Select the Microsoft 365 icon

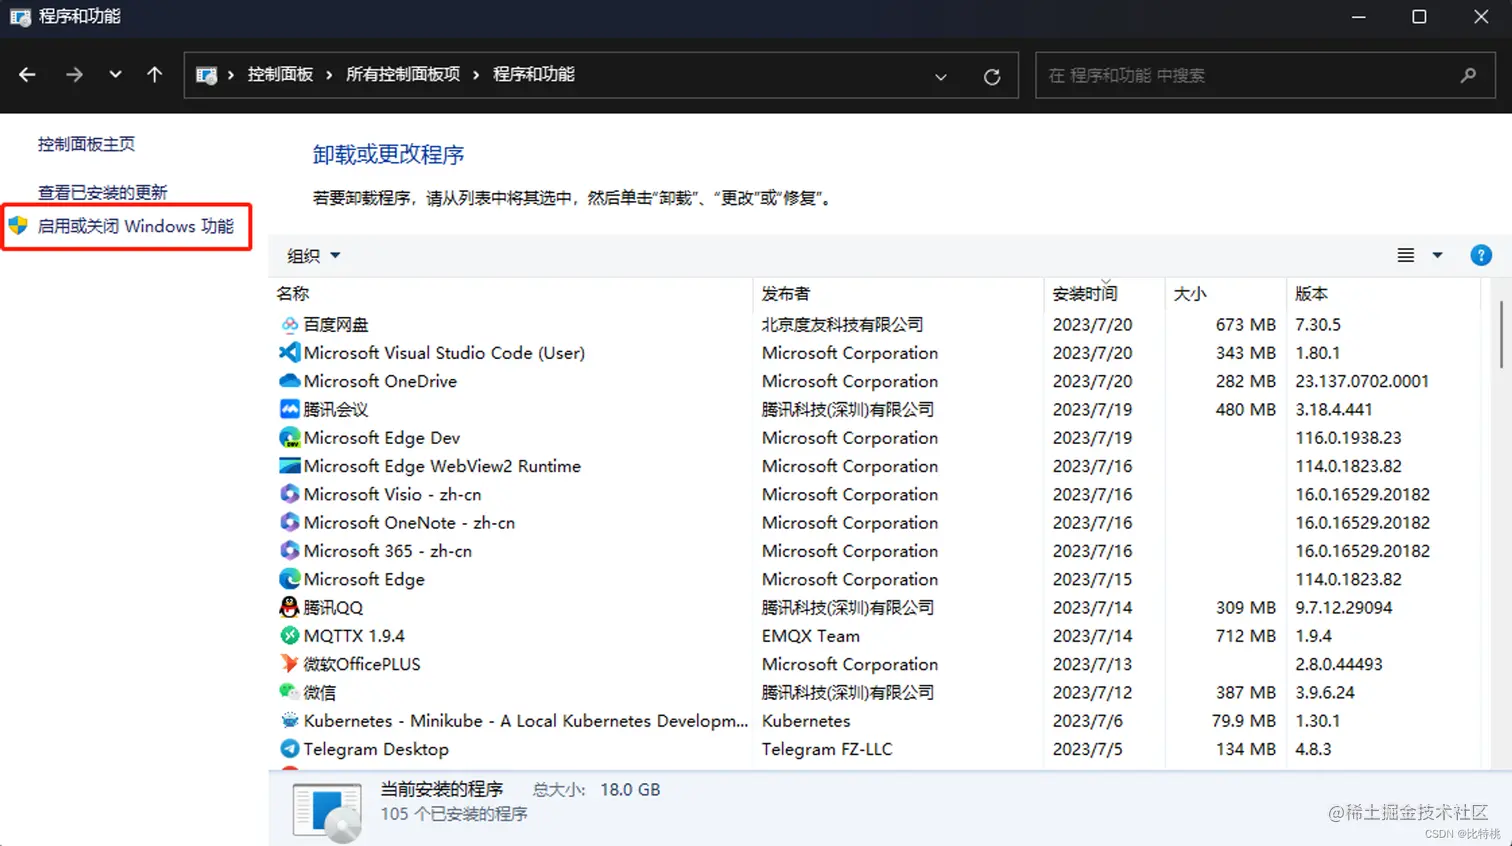tap(289, 551)
